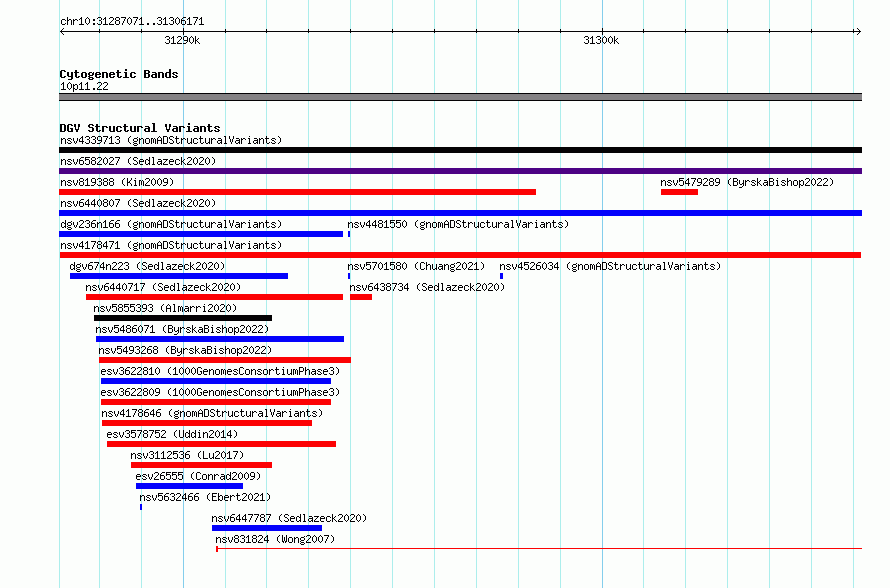This screenshot has height=588, width=890.
Task: Open variant nsv6582027 (Sedlazeck2020) label
Action: 138,161
